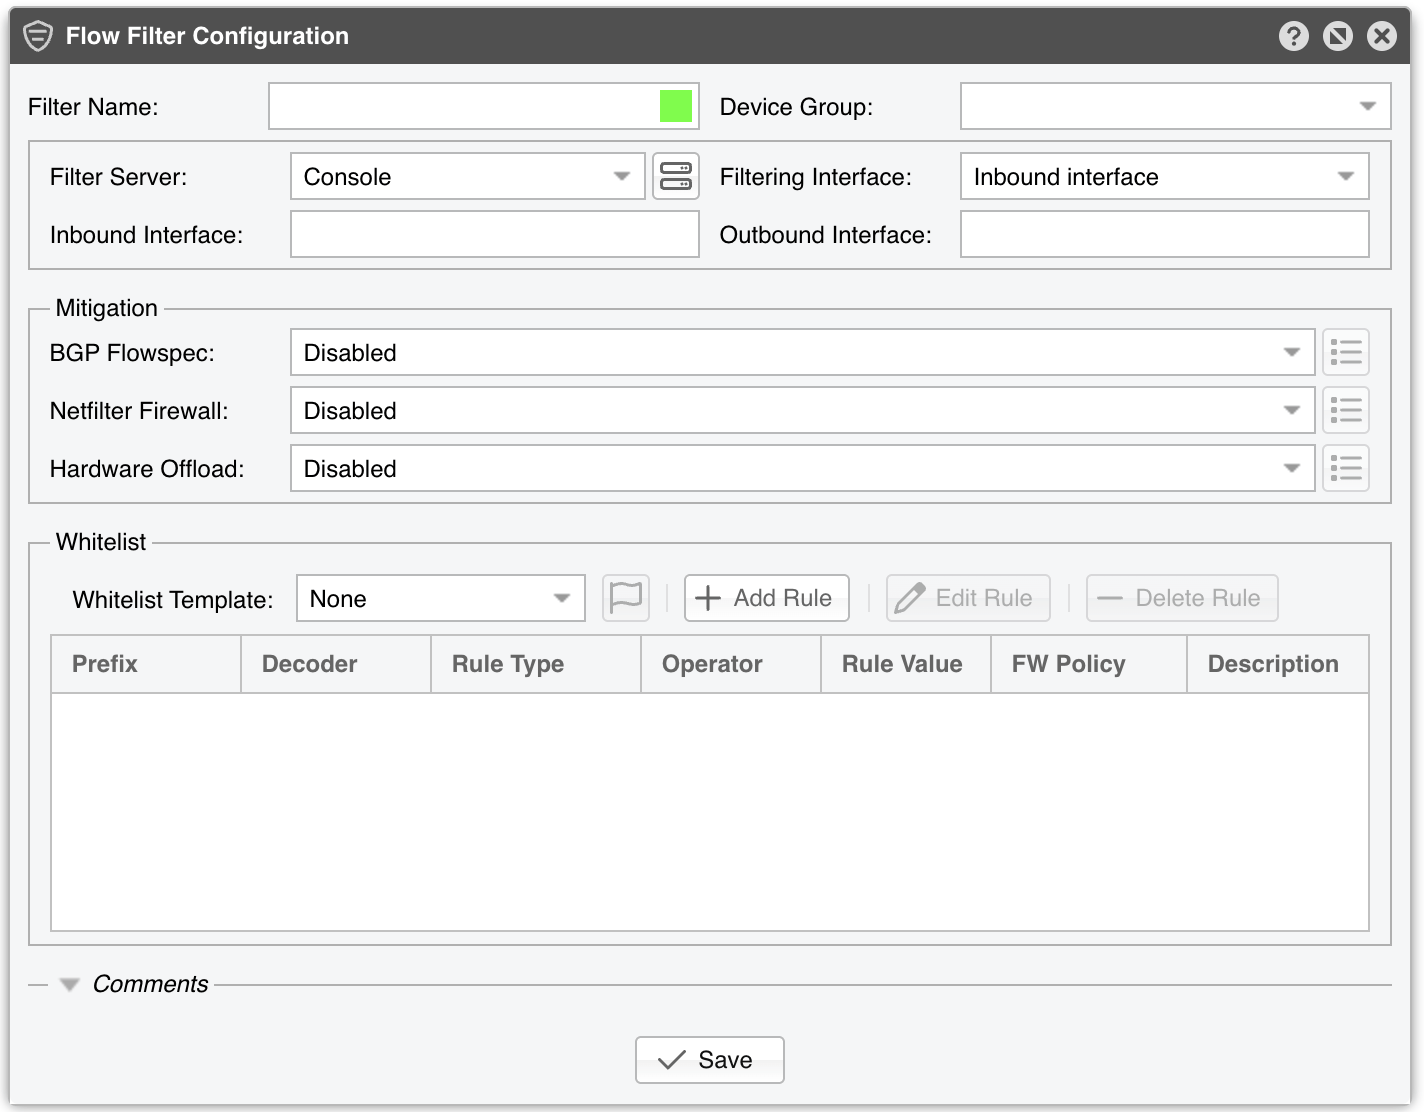Sort by the Rule Type column header
Image resolution: width=1424 pixels, height=1112 pixels.
click(x=536, y=664)
